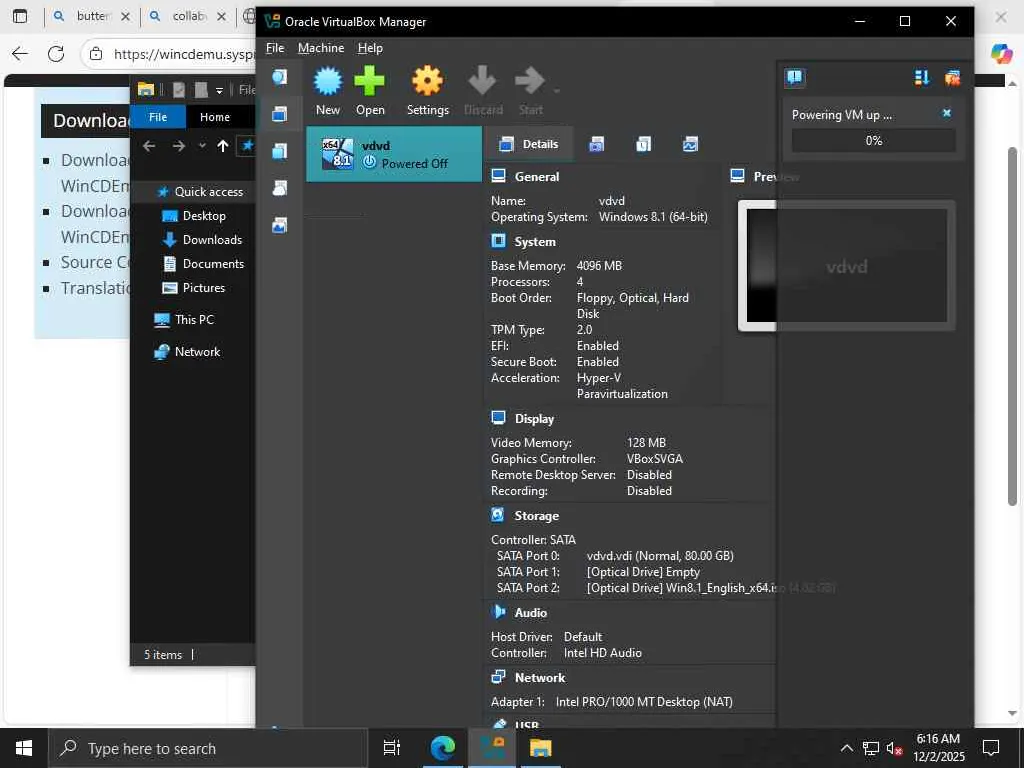1024x768 pixels.
Task: Click the back arrow in File Explorer
Action: [x=149, y=146]
